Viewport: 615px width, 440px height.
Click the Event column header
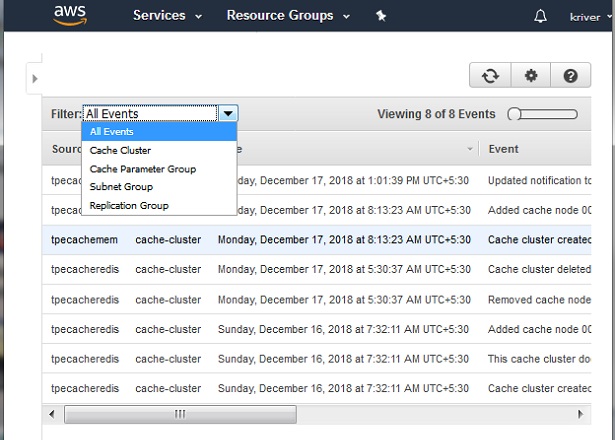pos(504,149)
